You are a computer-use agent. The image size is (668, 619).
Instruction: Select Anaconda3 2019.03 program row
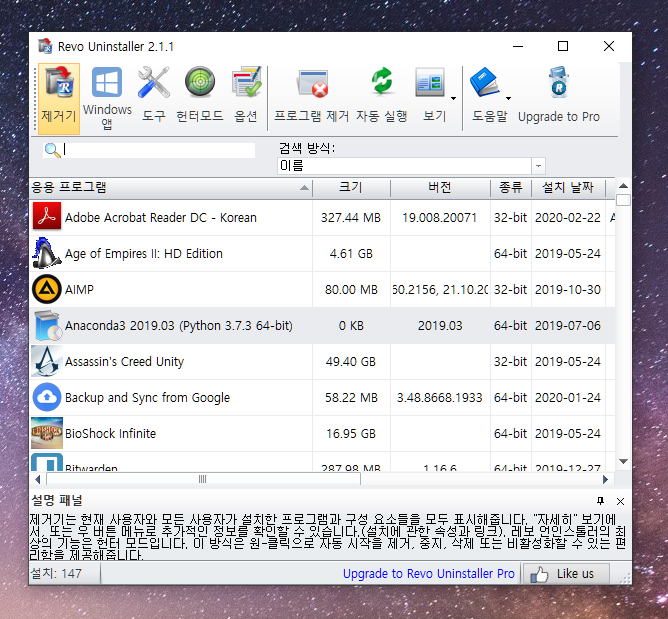coord(322,325)
